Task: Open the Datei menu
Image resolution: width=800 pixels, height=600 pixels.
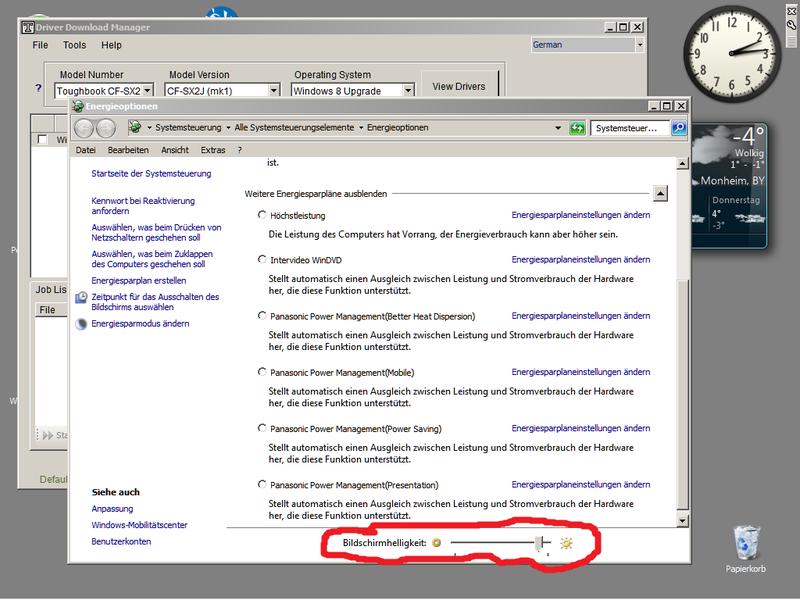Action: tap(86, 150)
